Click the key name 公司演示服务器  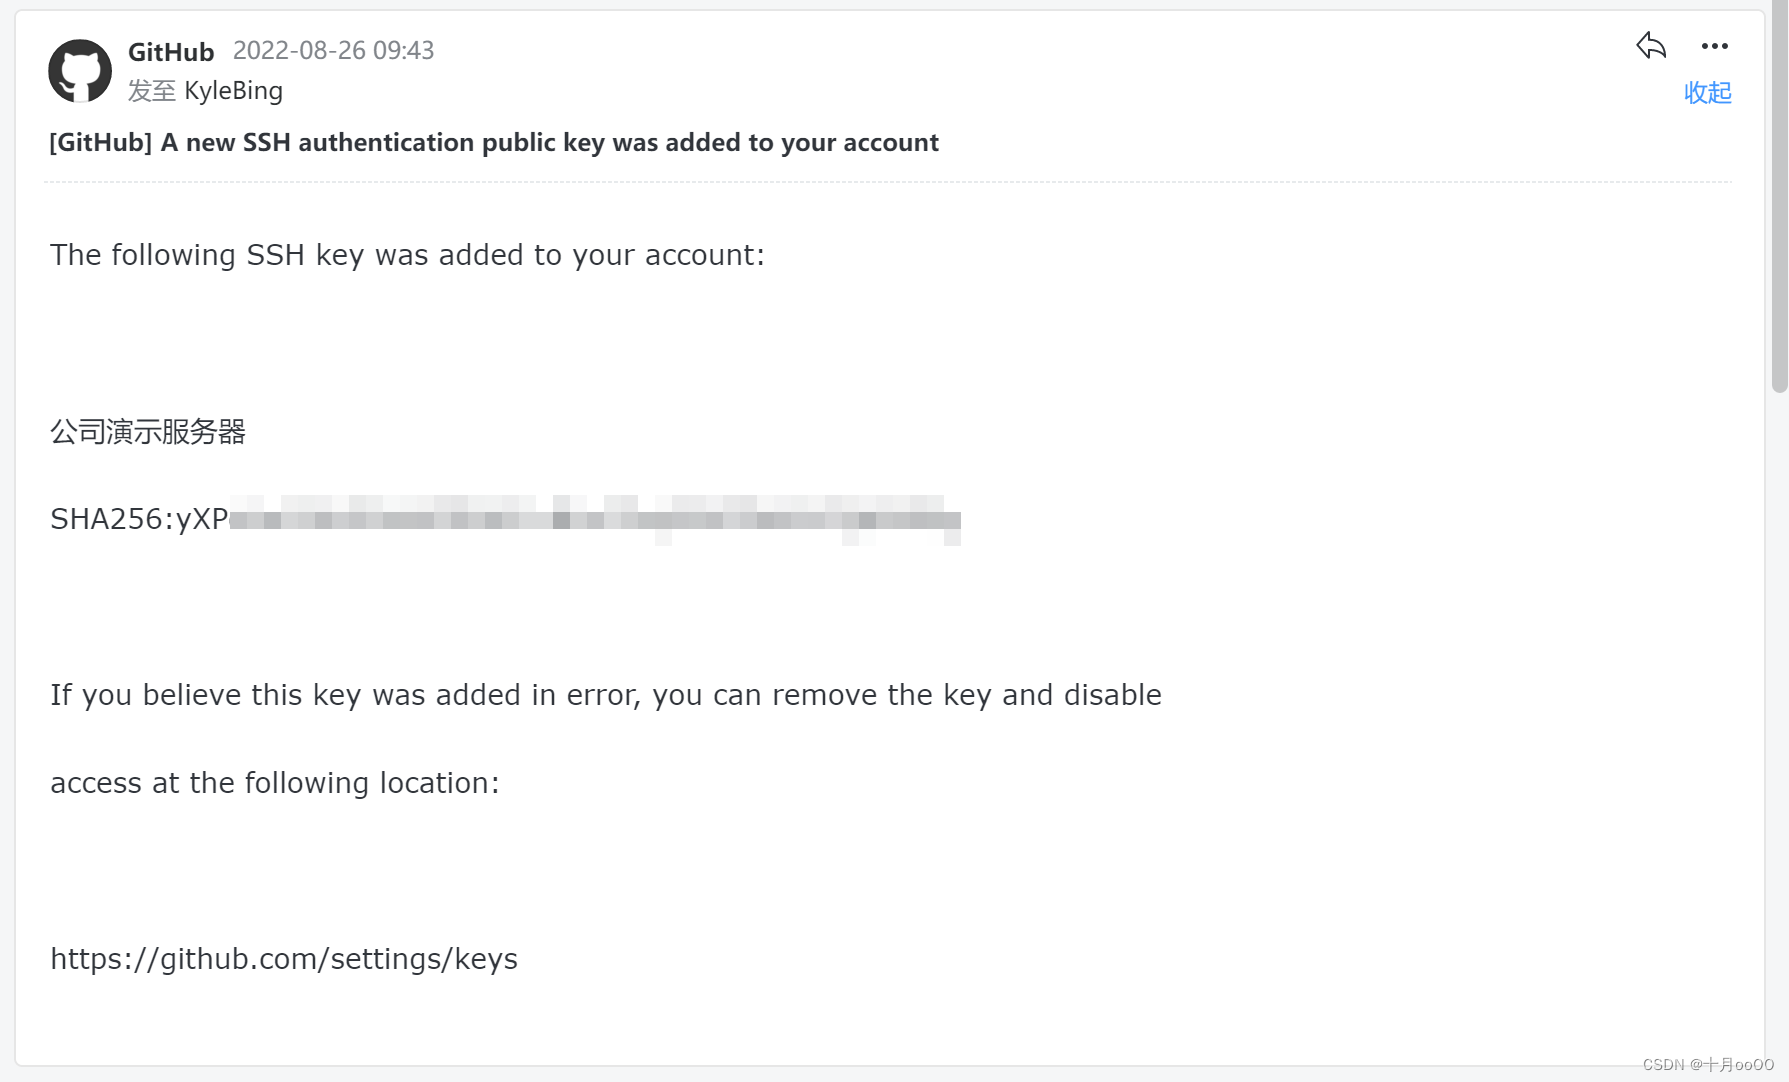click(148, 432)
